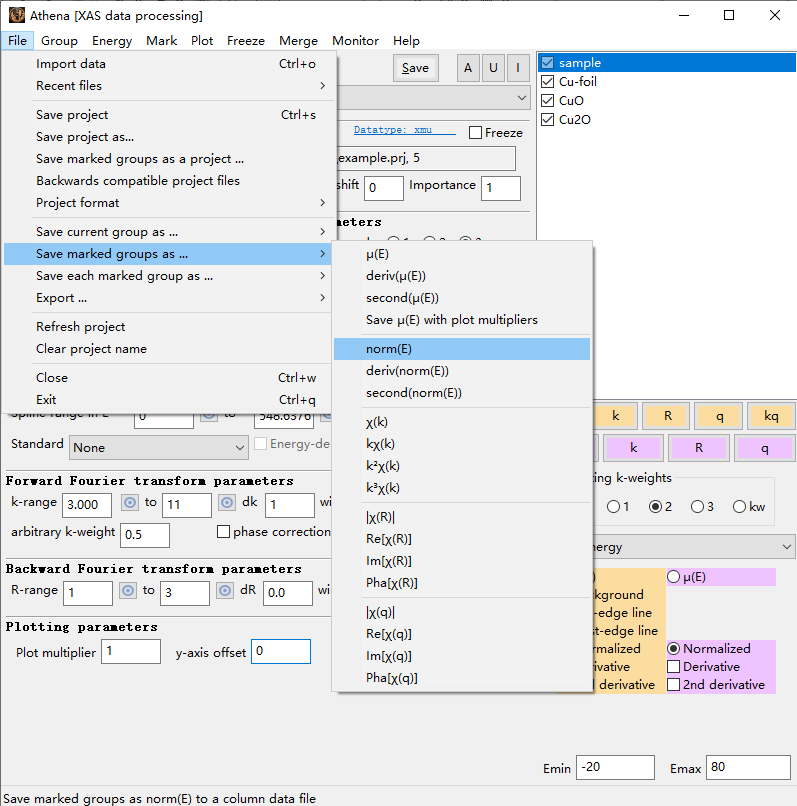Check the purple Derivative checkbox

point(674,667)
